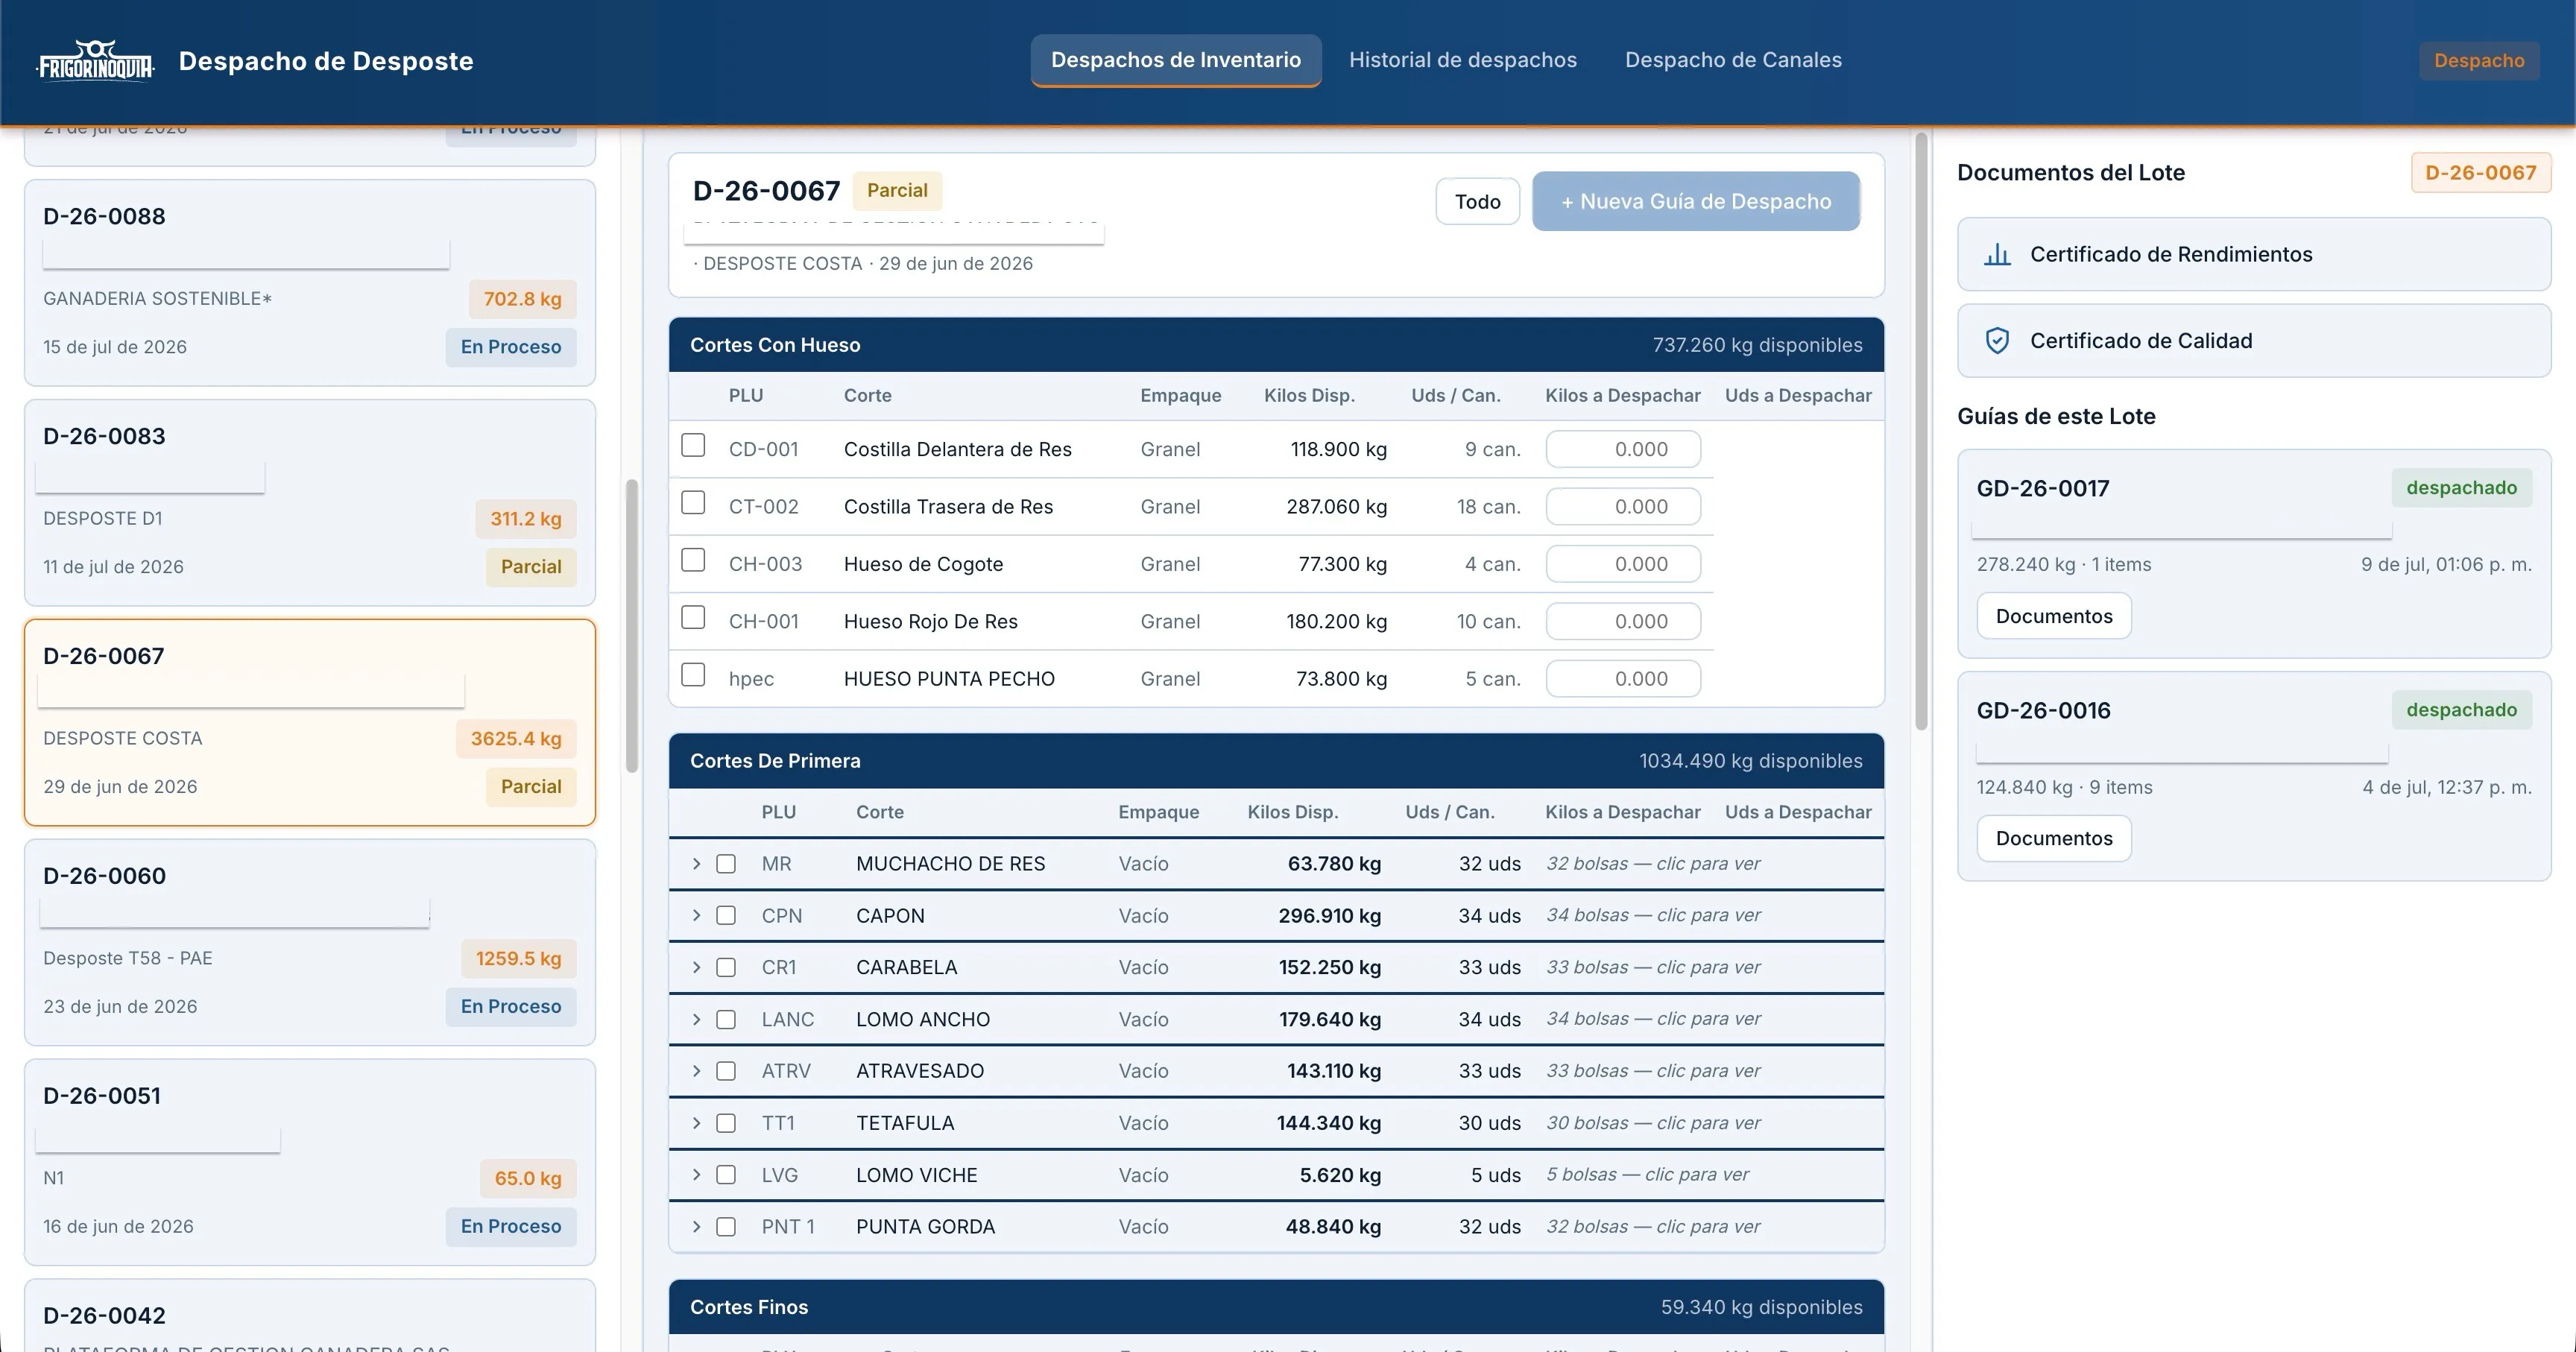
Task: Expand the ATRAVESADO row chevron
Action: 697,1071
